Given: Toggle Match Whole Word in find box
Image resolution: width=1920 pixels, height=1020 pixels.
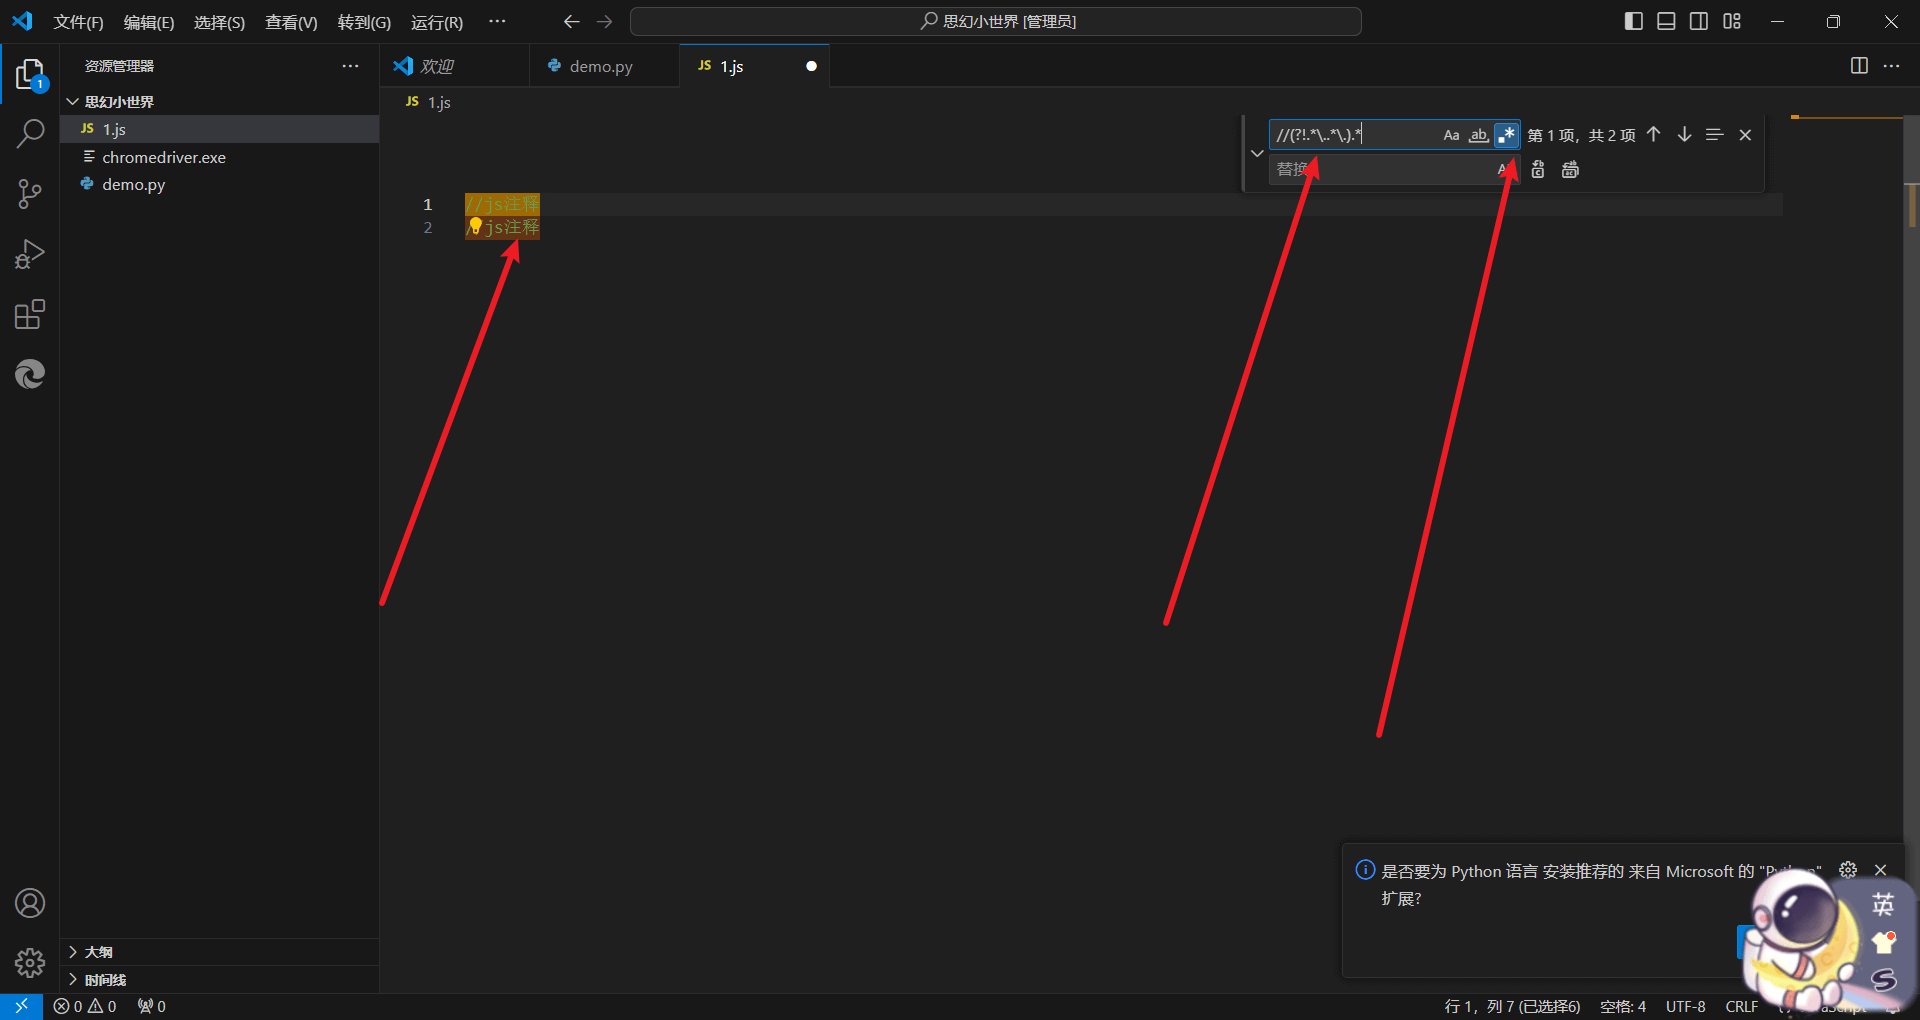Looking at the screenshot, I should [1478, 135].
